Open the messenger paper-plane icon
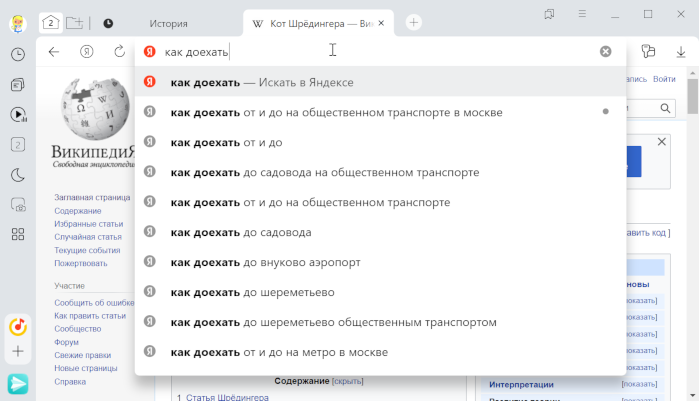Image resolution: width=699 pixels, height=401 pixels. click(18, 384)
